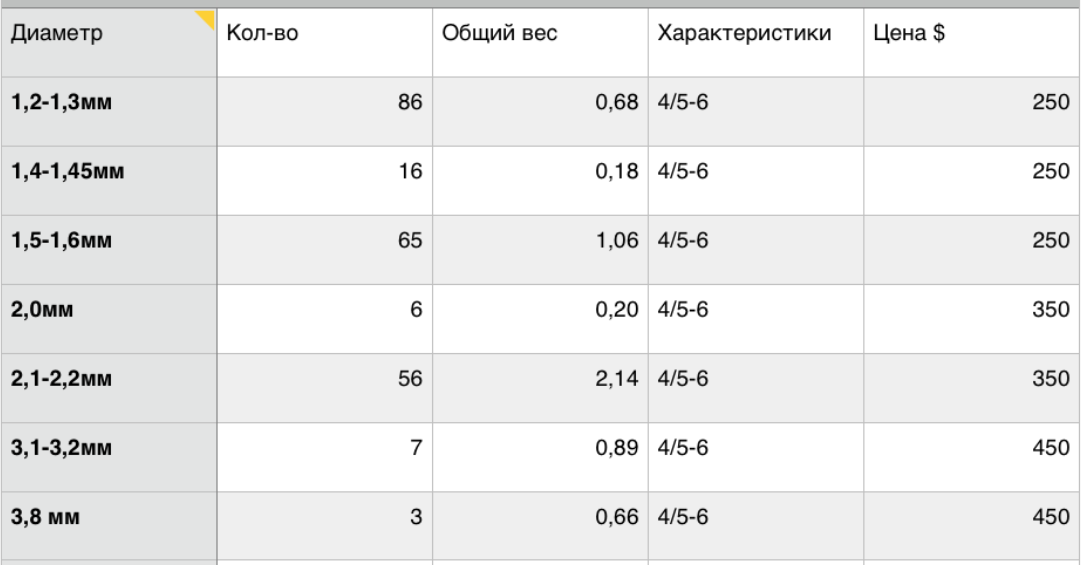The image size is (1086, 565).
Task: Select the Характеристики header cell
Action: pos(756,40)
